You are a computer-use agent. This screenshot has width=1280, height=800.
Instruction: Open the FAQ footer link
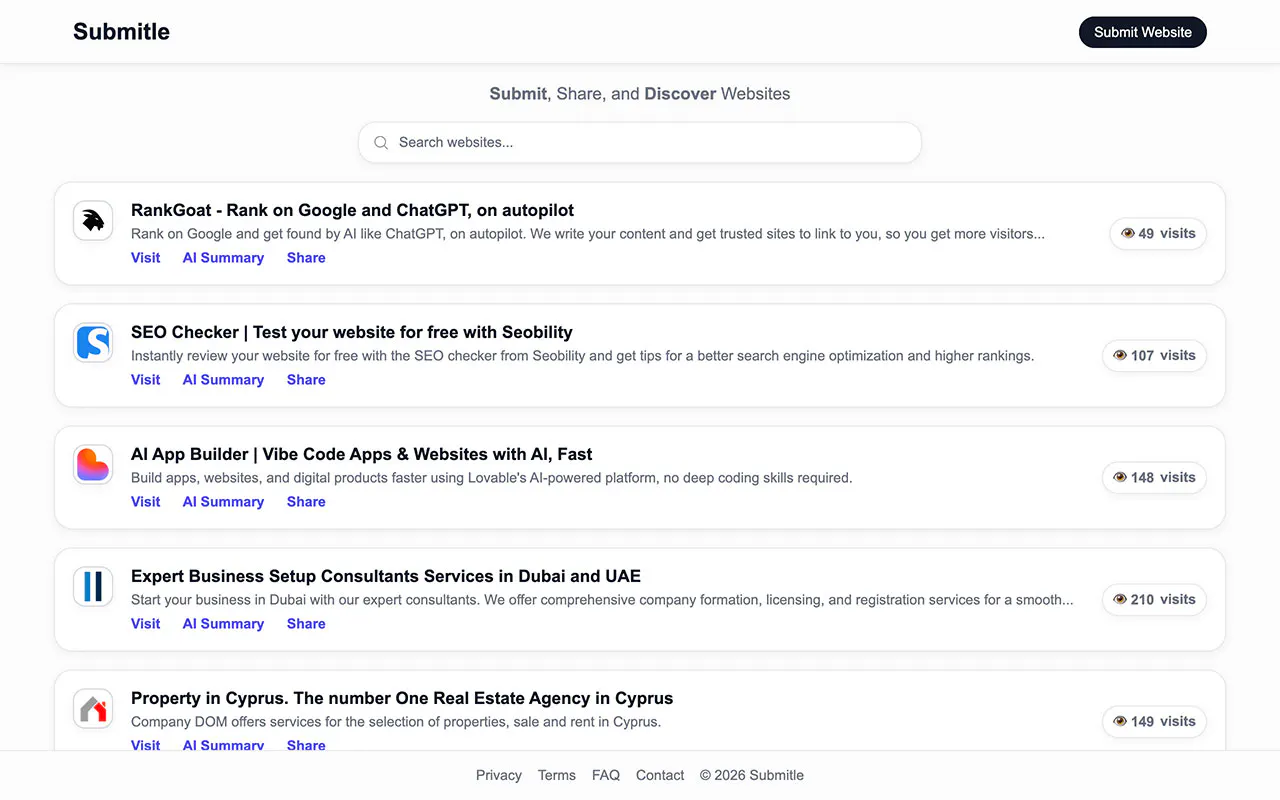point(606,775)
